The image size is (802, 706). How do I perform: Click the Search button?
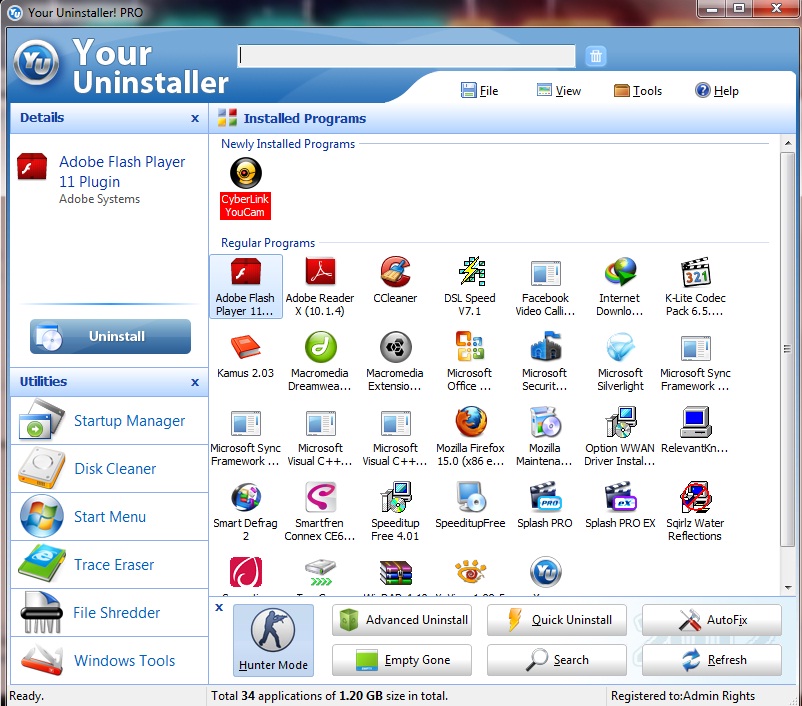tap(556, 660)
